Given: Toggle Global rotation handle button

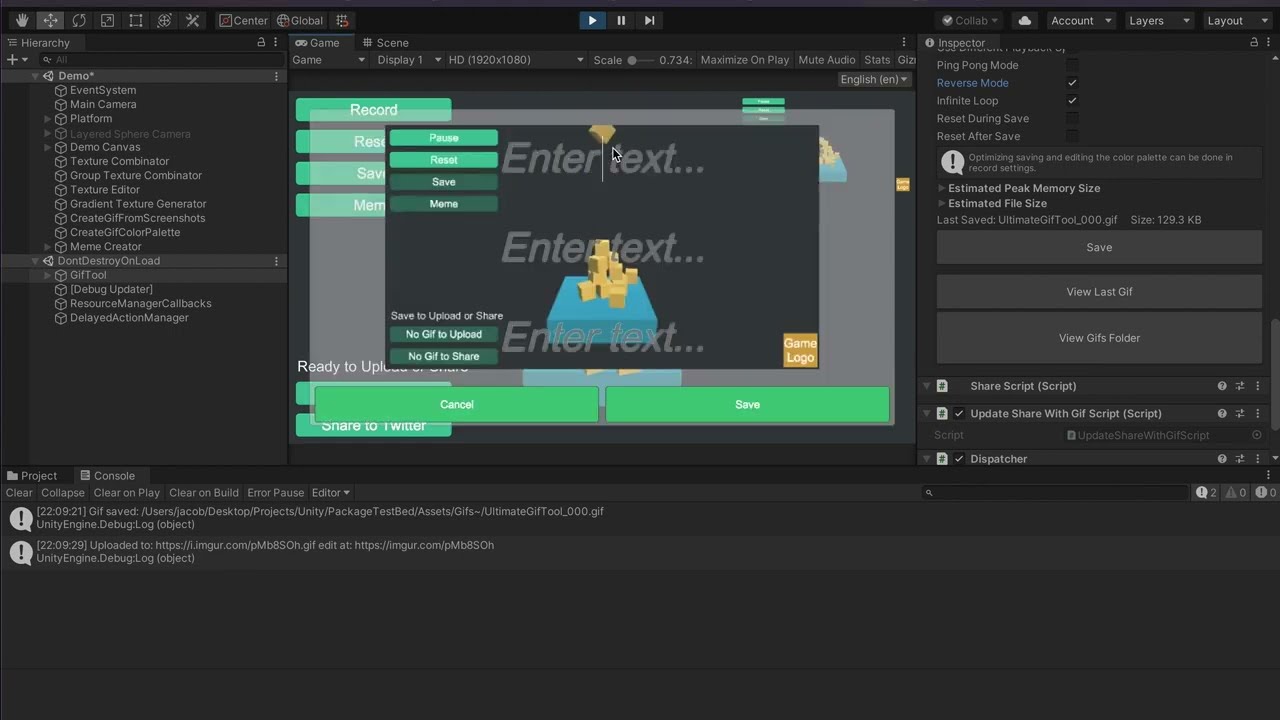Looking at the screenshot, I should pos(300,20).
